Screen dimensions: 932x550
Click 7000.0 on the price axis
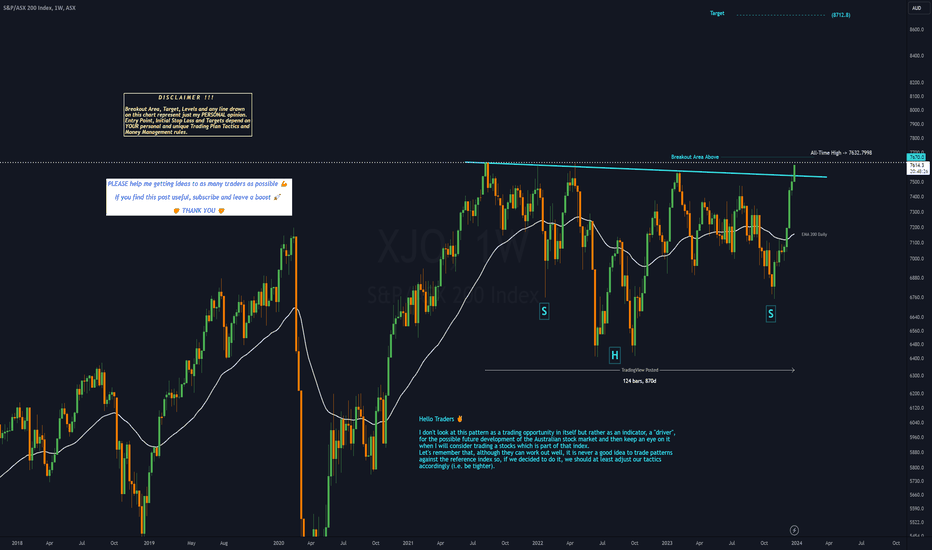(917, 259)
